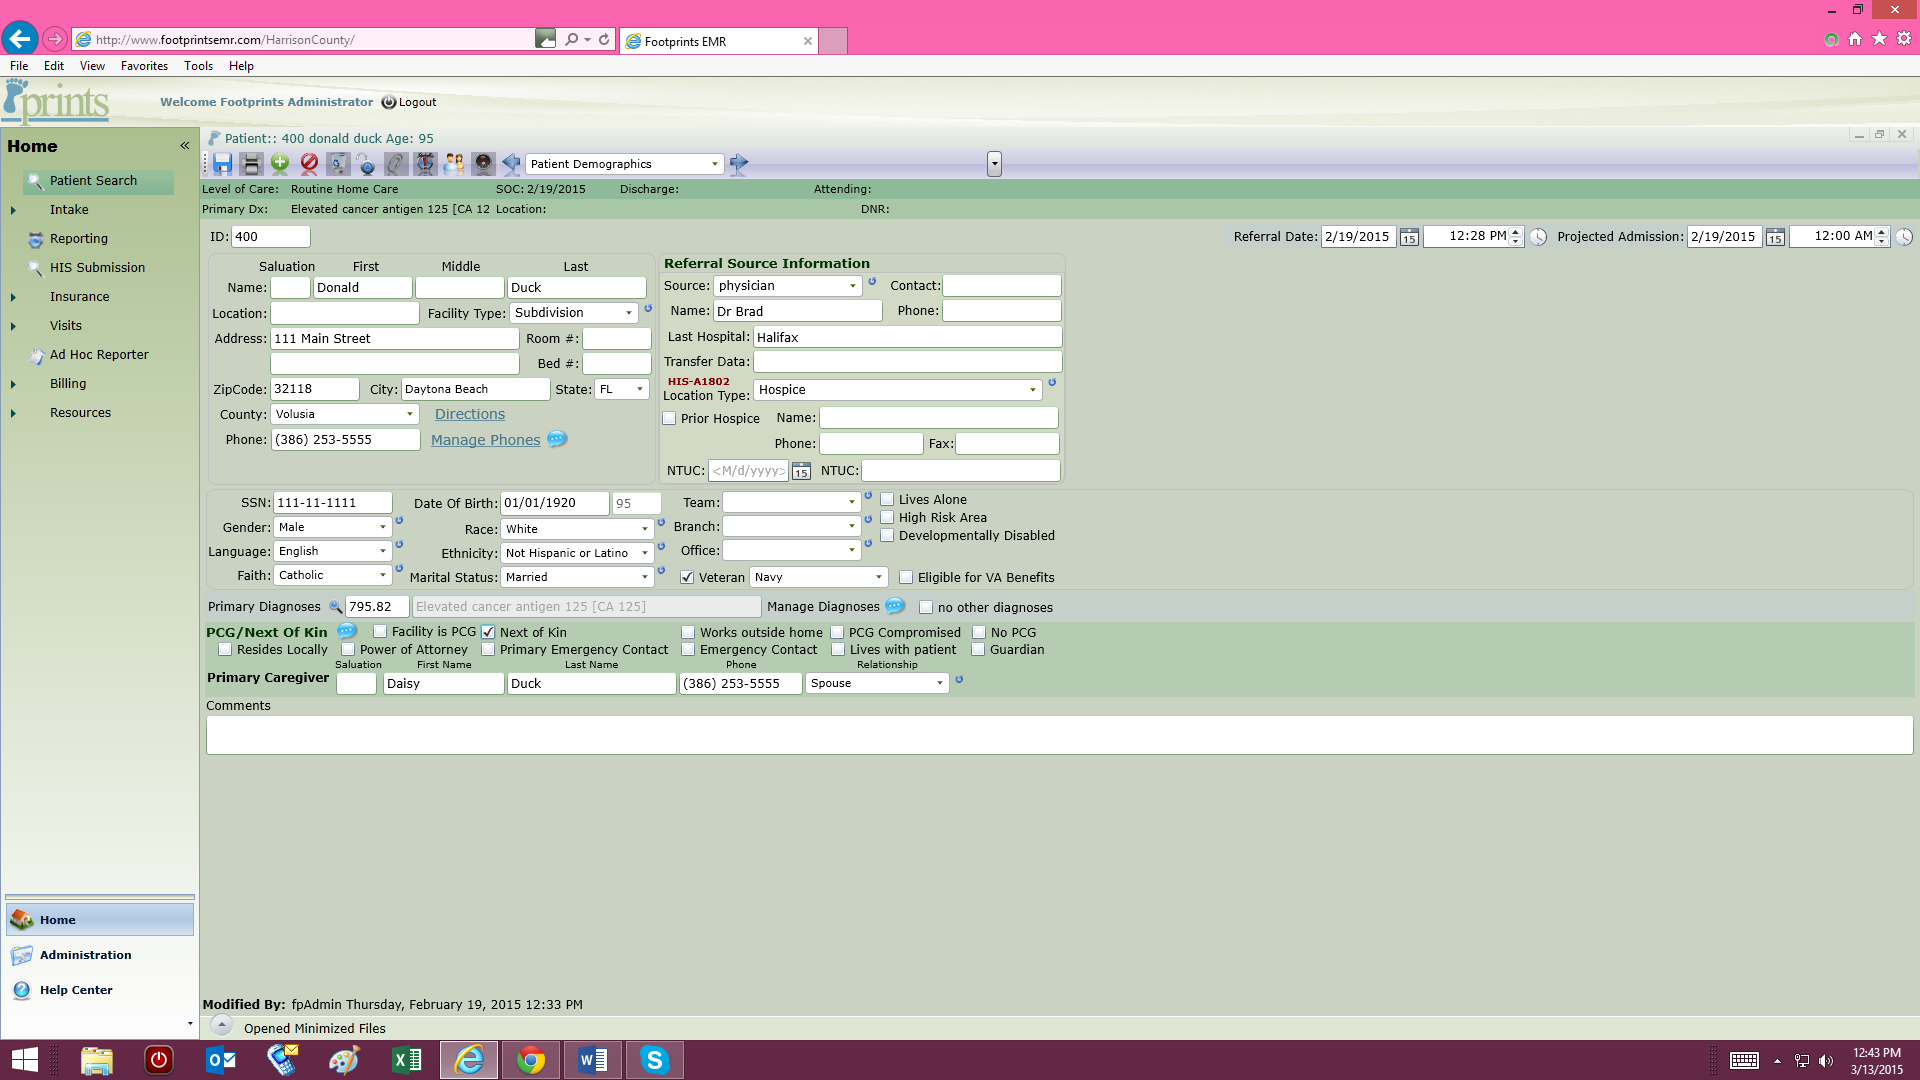Save the patient record using the floppy disk icon
Screen dimensions: 1920x1080
pyautogui.click(x=222, y=164)
